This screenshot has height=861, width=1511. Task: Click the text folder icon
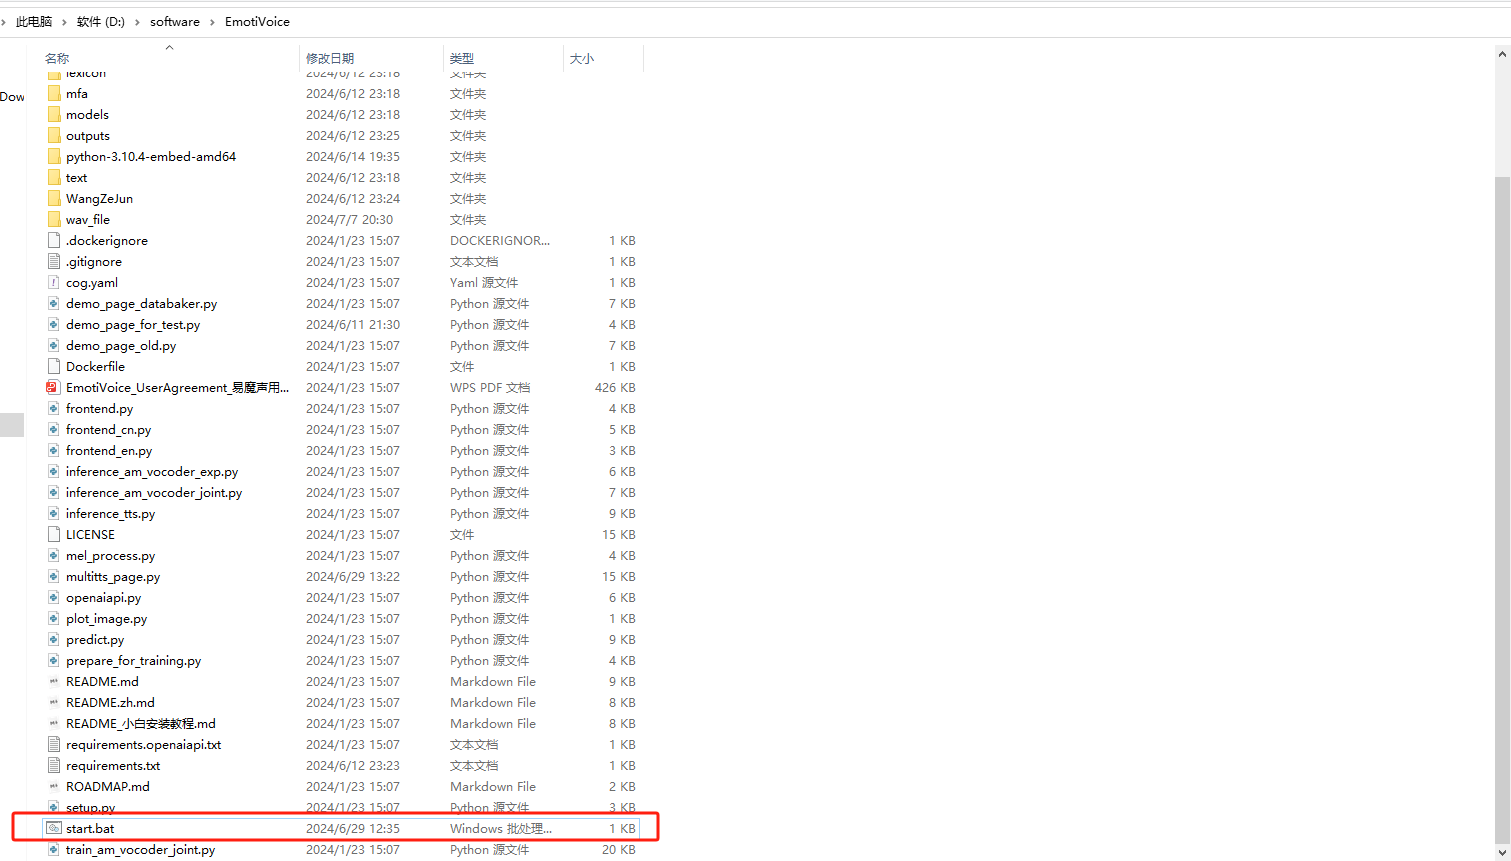54,178
